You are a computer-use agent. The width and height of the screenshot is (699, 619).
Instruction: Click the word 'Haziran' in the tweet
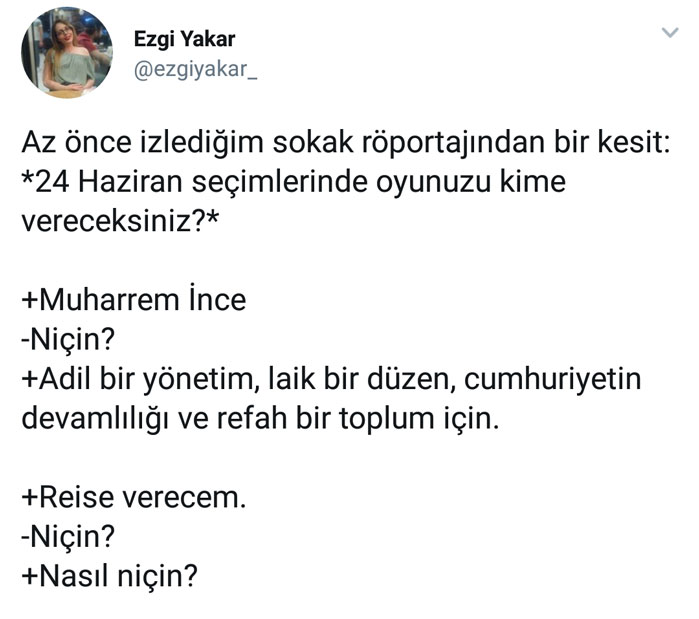click(x=130, y=182)
